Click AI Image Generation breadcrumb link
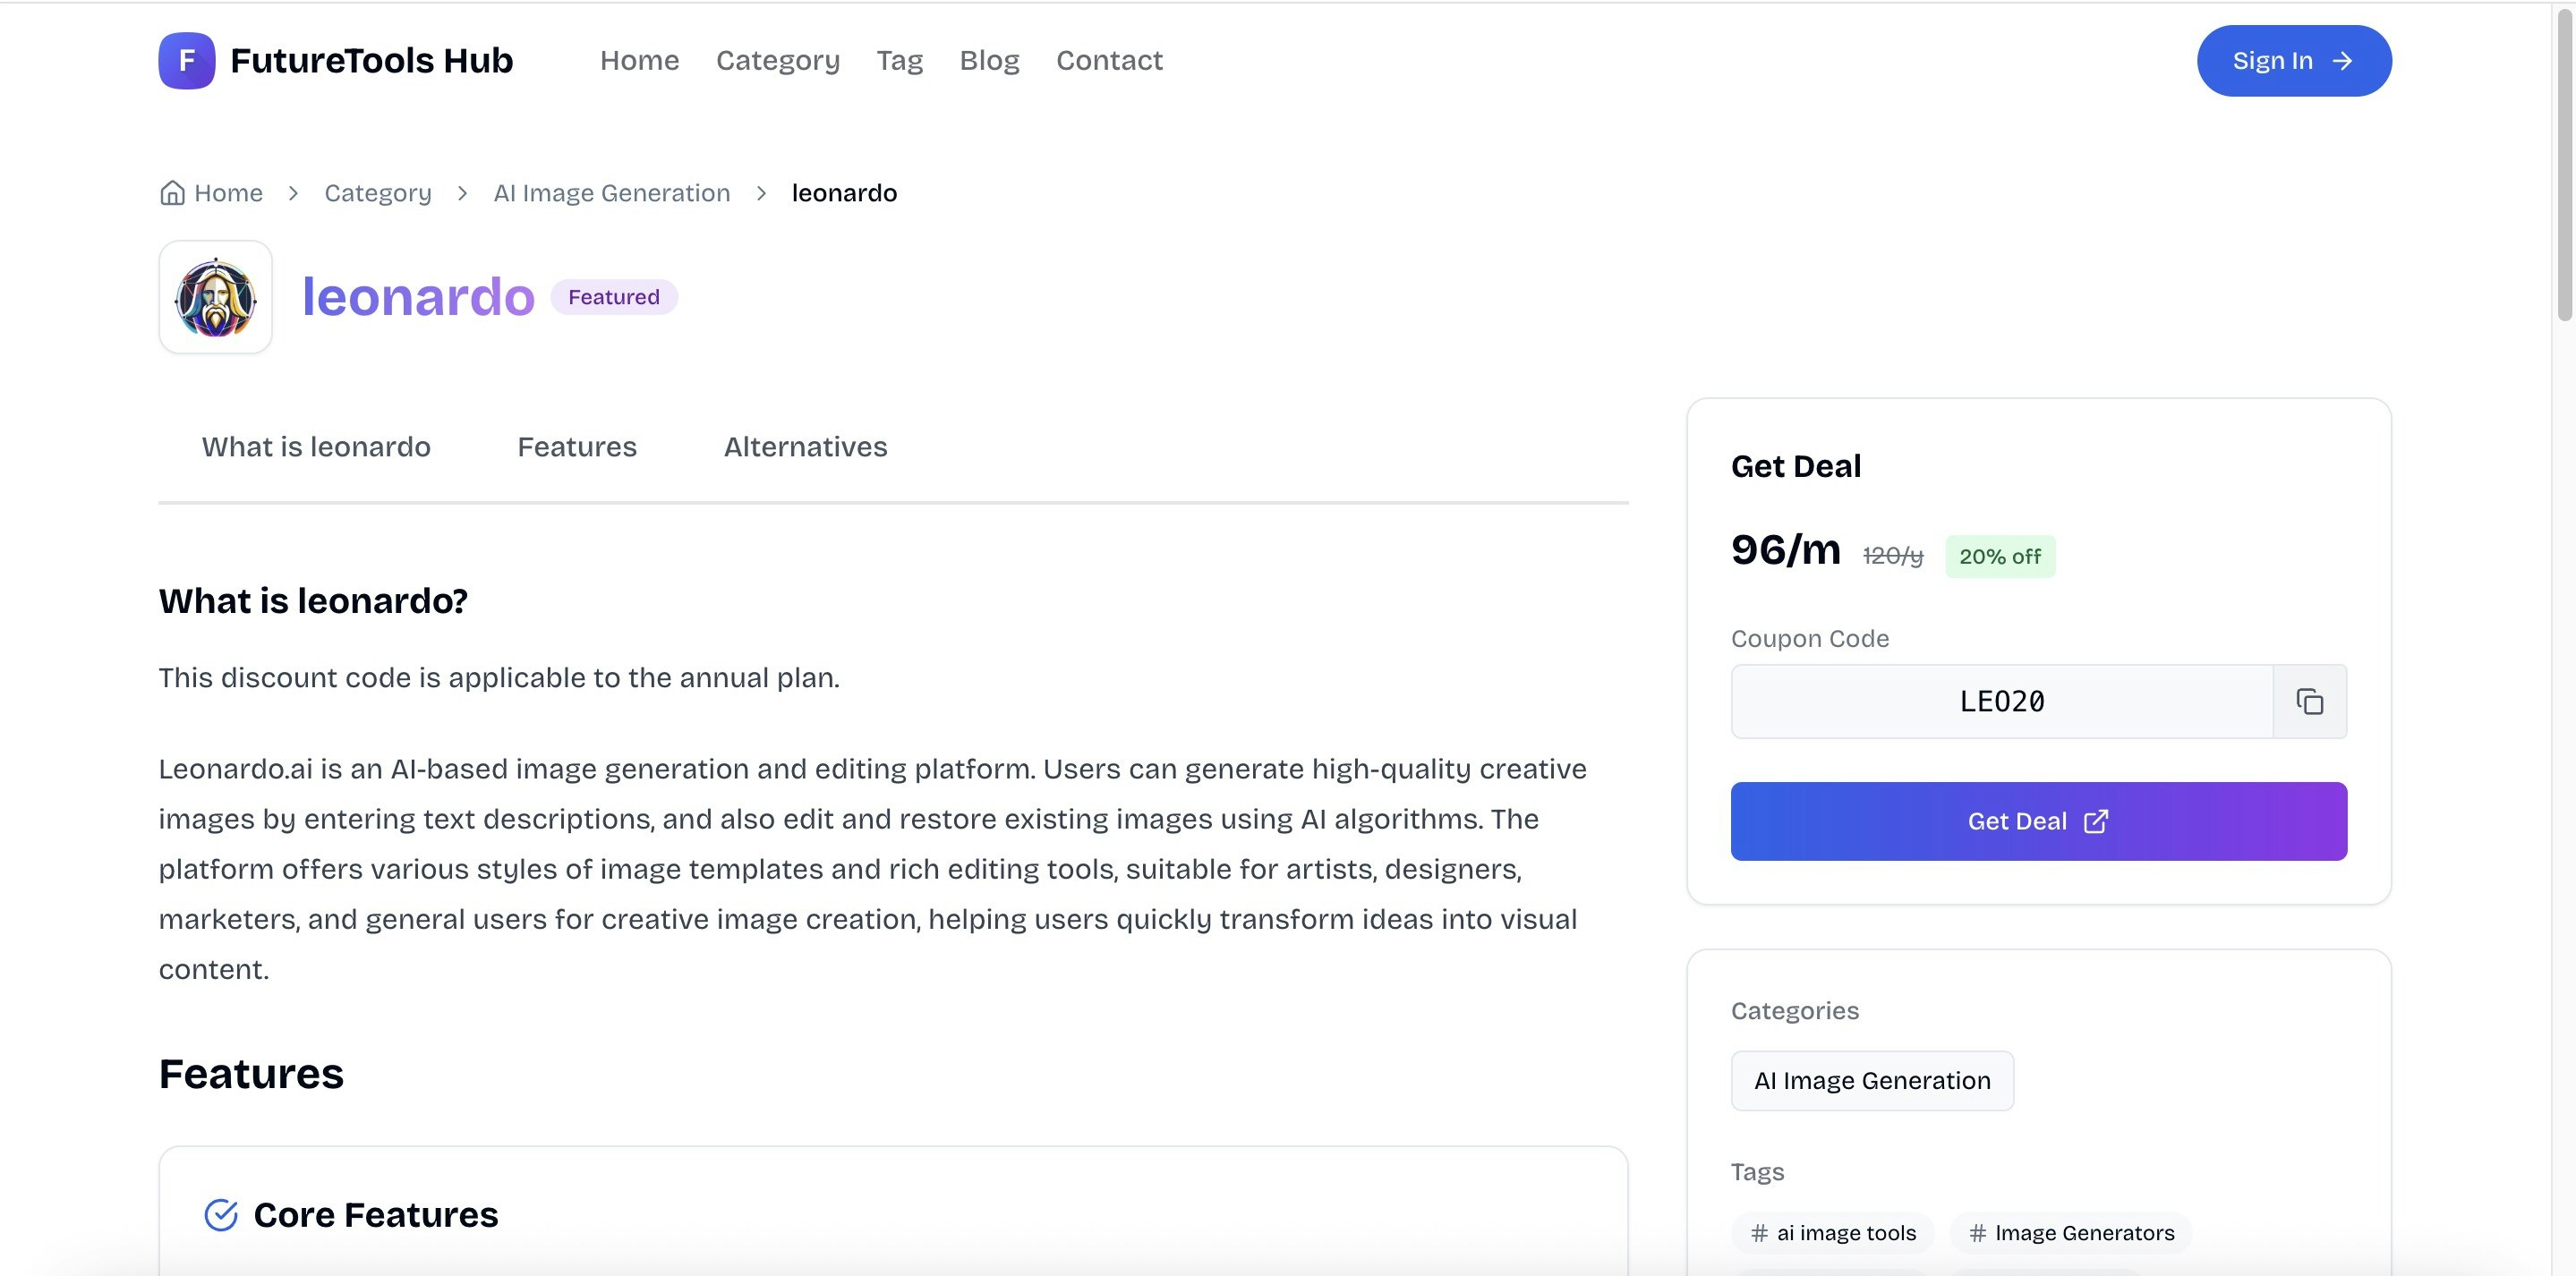 pyautogui.click(x=611, y=193)
